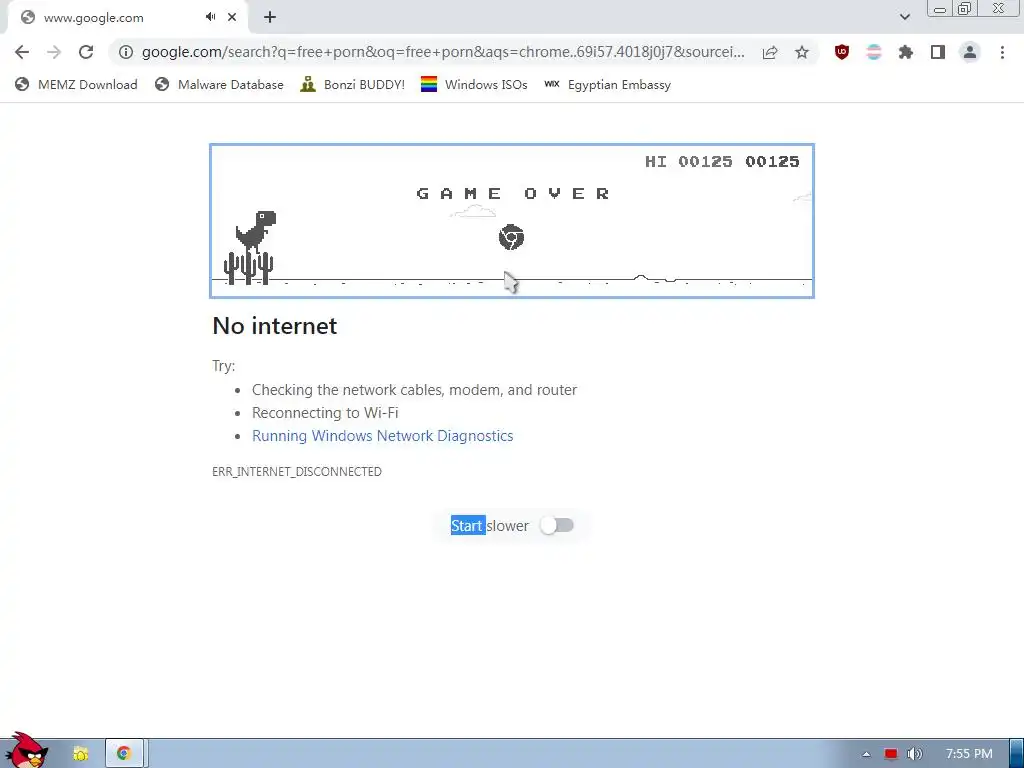Open the striped flag extension icon
Screen dimensions: 1024x768
pyautogui.click(x=874, y=52)
